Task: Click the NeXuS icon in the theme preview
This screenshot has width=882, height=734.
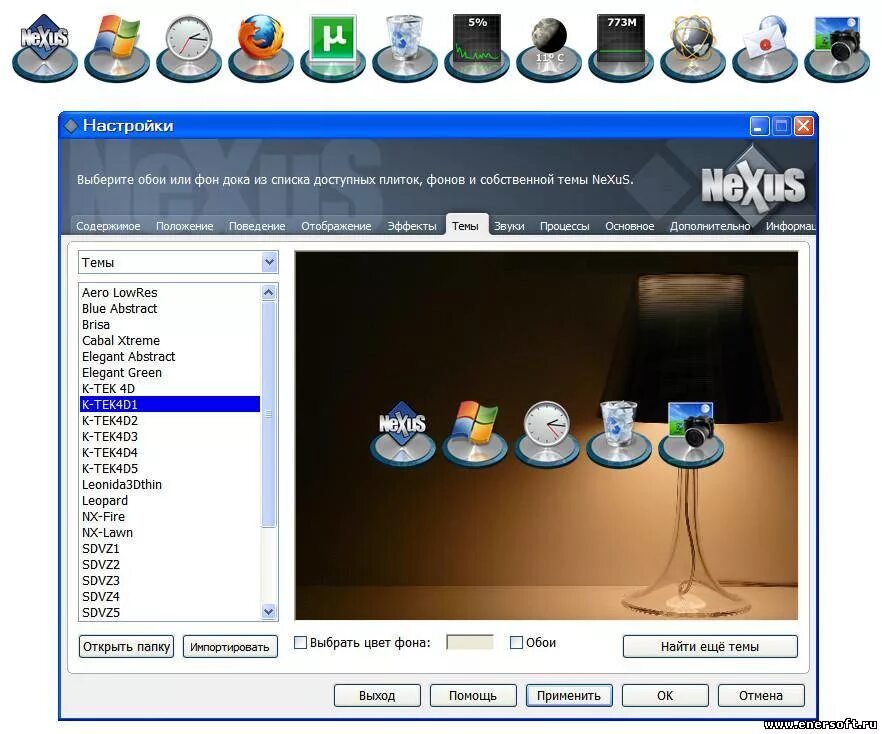Action: click(402, 433)
